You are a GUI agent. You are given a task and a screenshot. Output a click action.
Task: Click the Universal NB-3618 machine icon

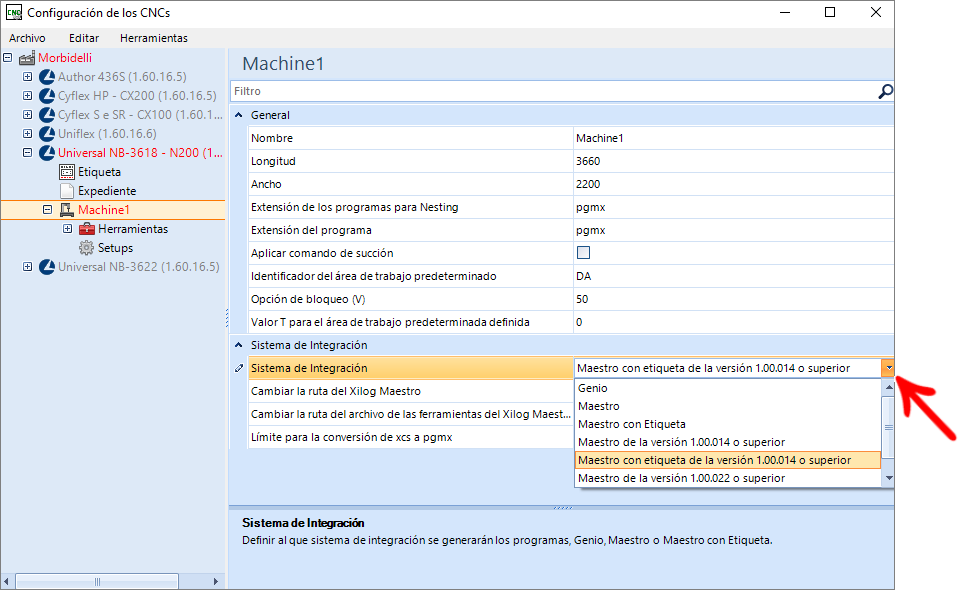[47, 153]
